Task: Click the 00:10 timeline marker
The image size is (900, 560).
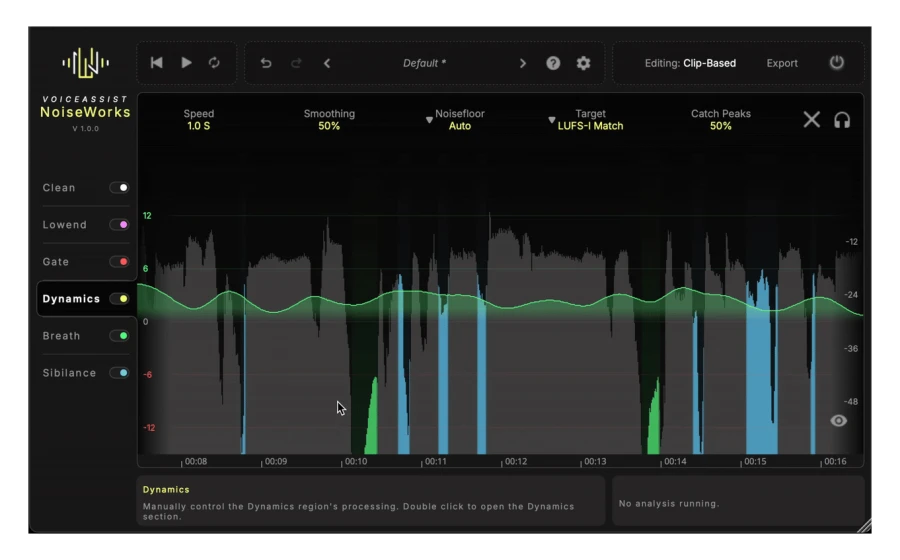Action: coord(356,461)
